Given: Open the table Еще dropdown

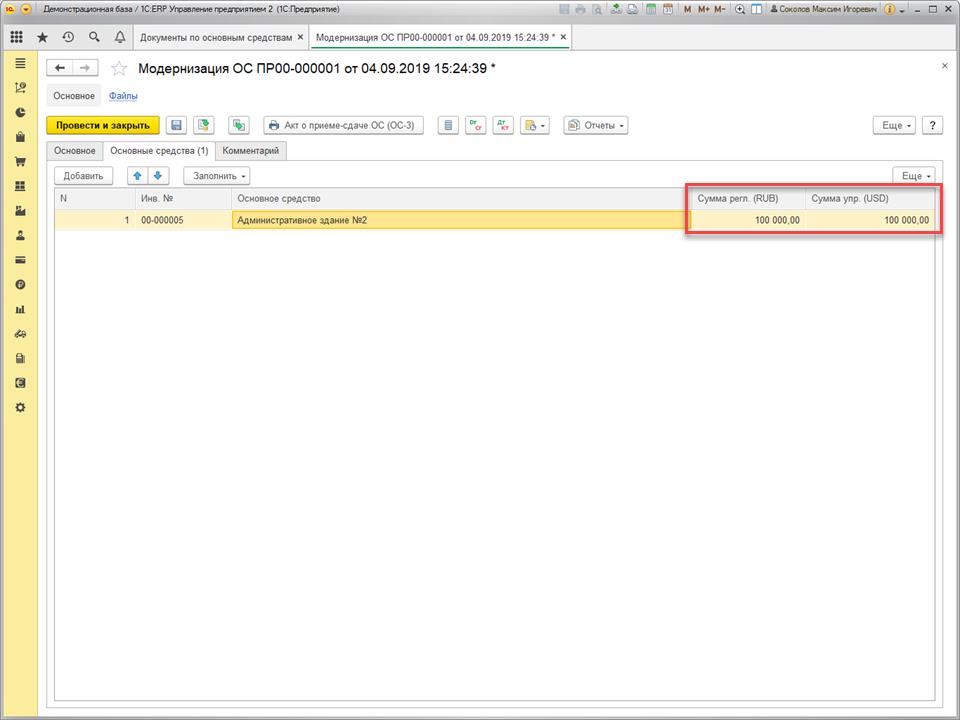Looking at the screenshot, I should pyautogui.click(x=914, y=176).
